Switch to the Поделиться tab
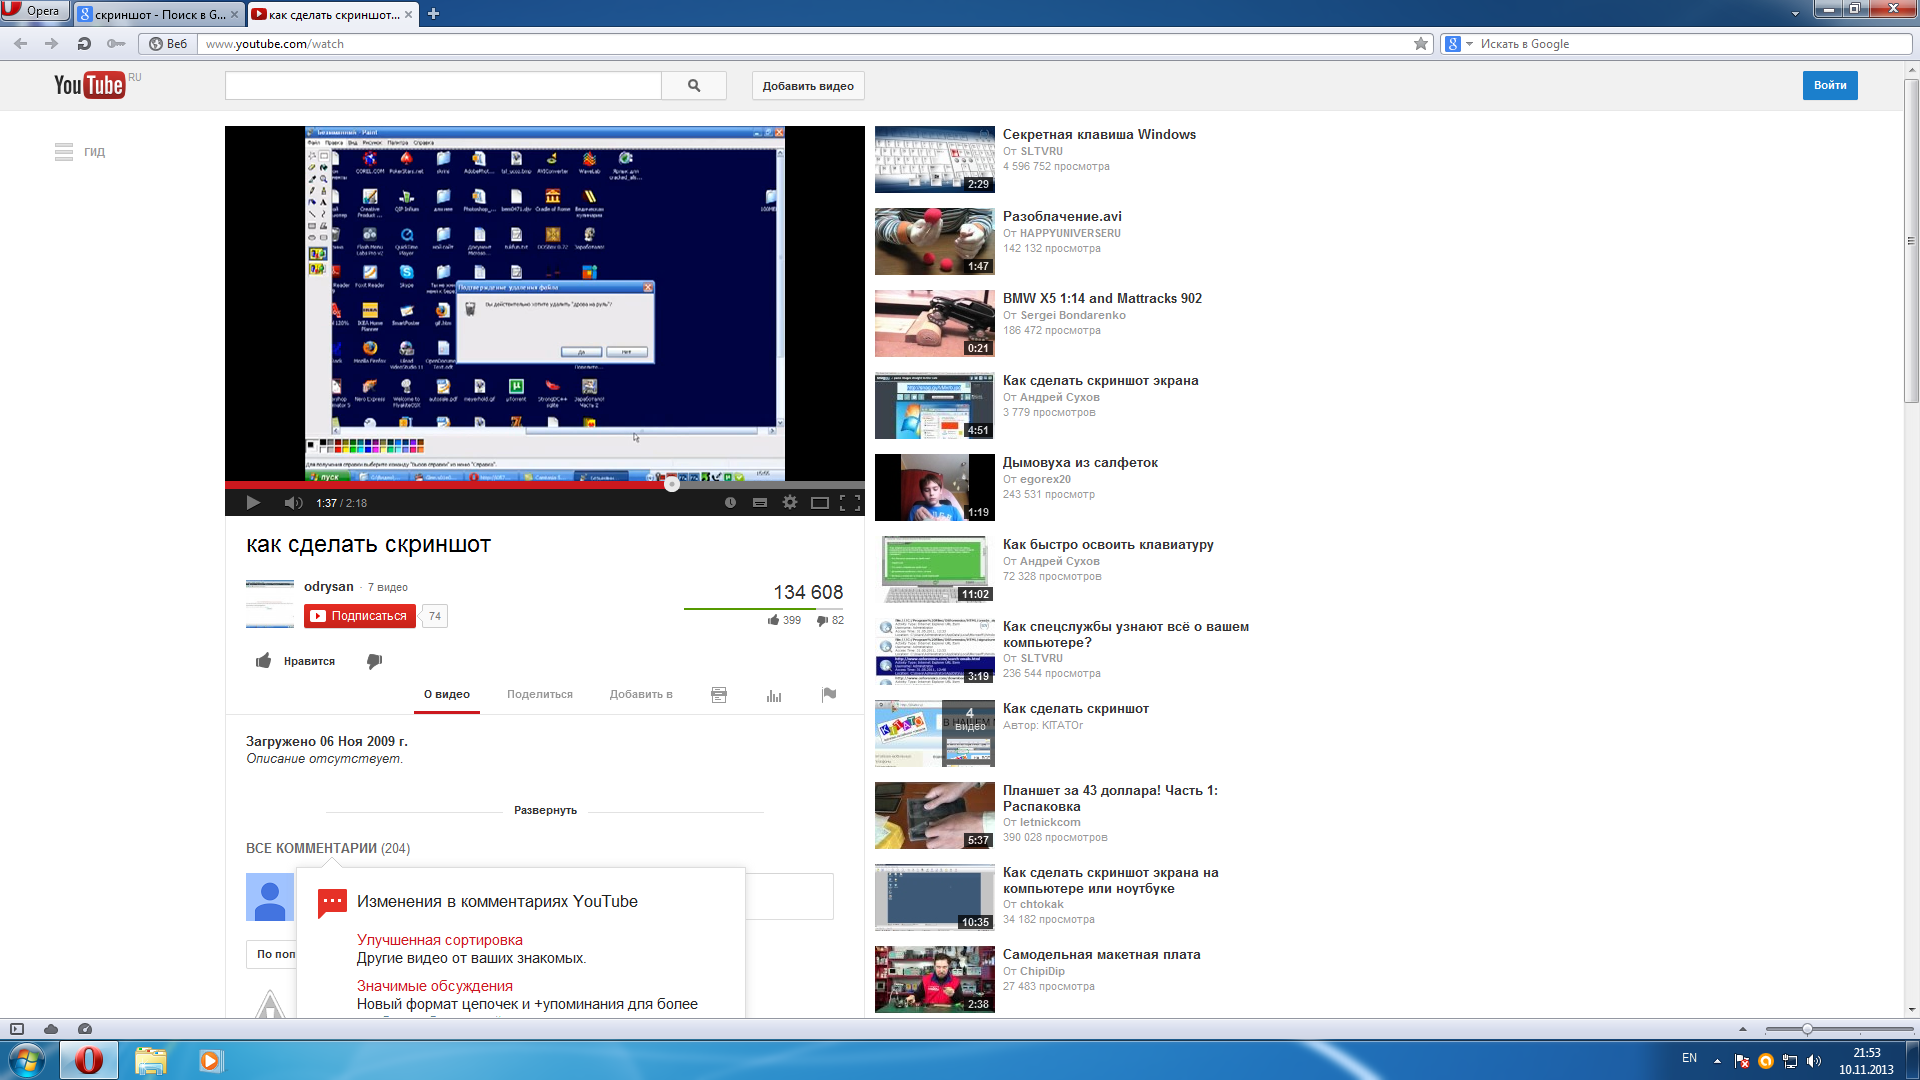This screenshot has width=1920, height=1080. (540, 694)
